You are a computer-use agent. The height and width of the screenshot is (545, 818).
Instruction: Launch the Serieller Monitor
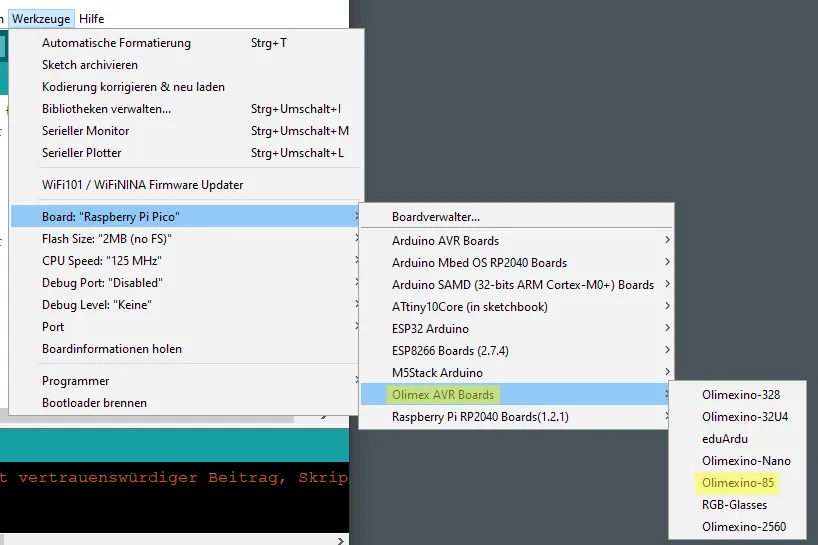(86, 131)
